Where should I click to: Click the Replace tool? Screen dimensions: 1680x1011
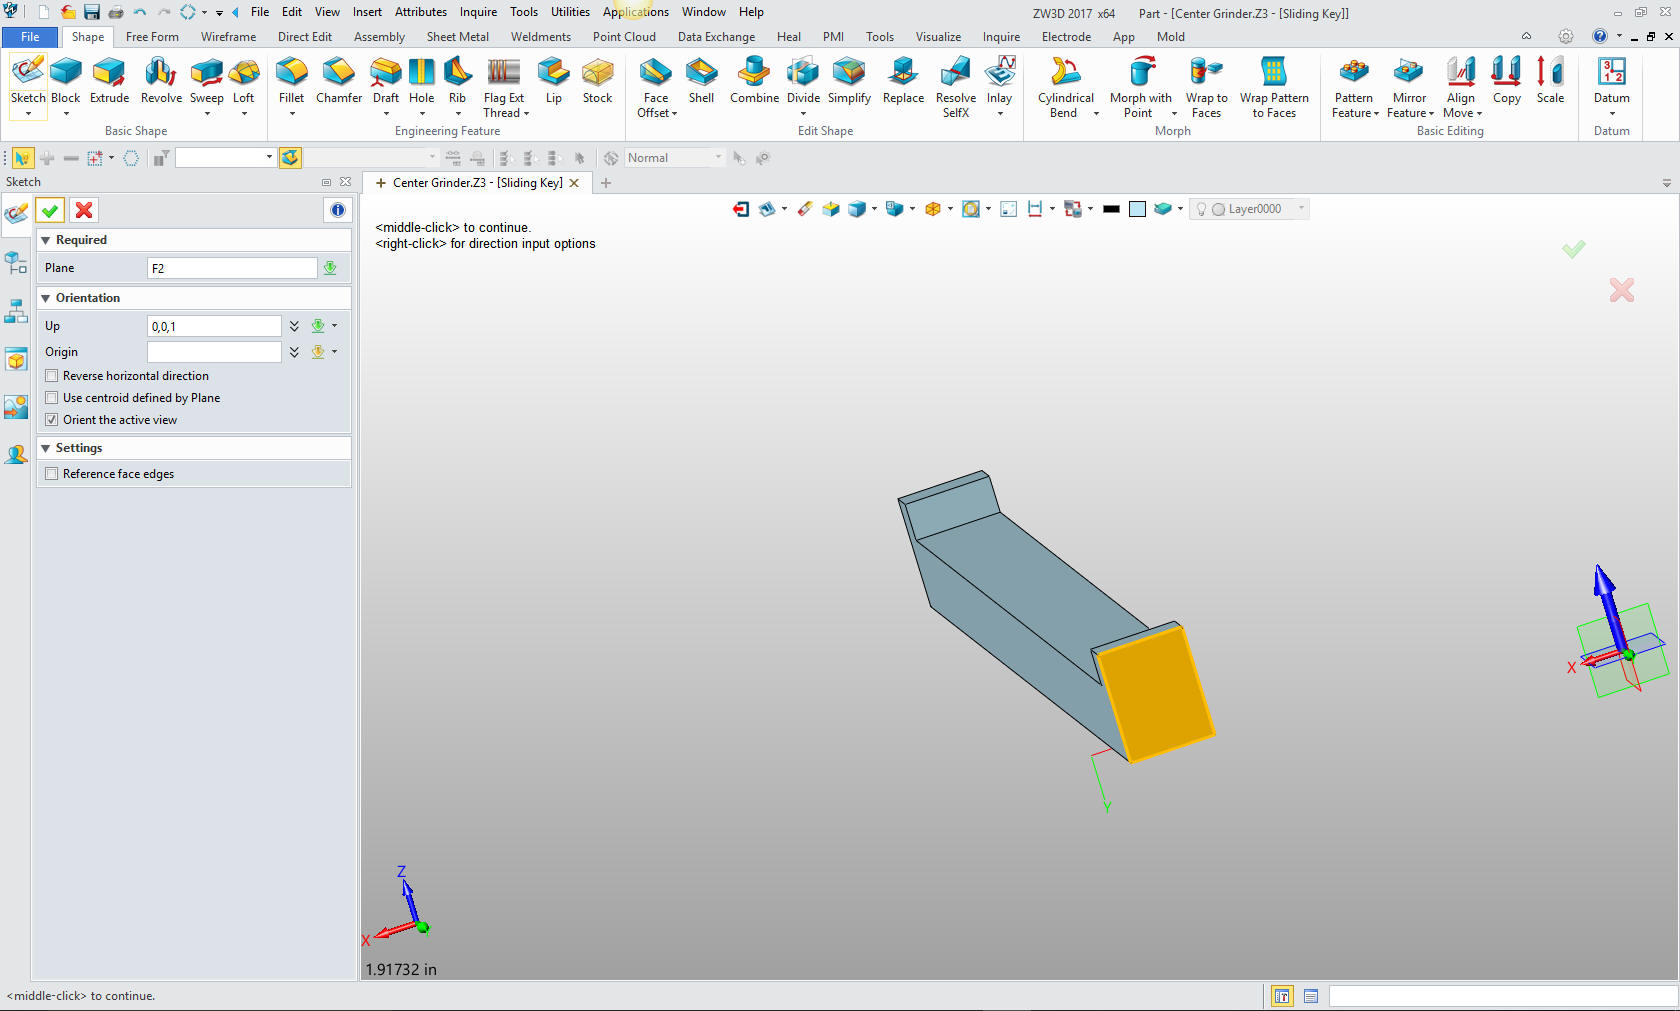click(903, 80)
